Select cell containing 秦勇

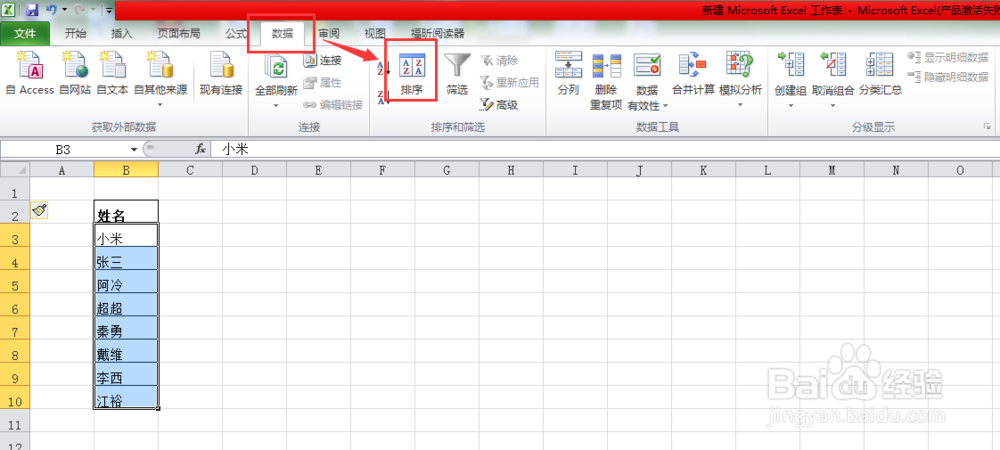(126, 328)
